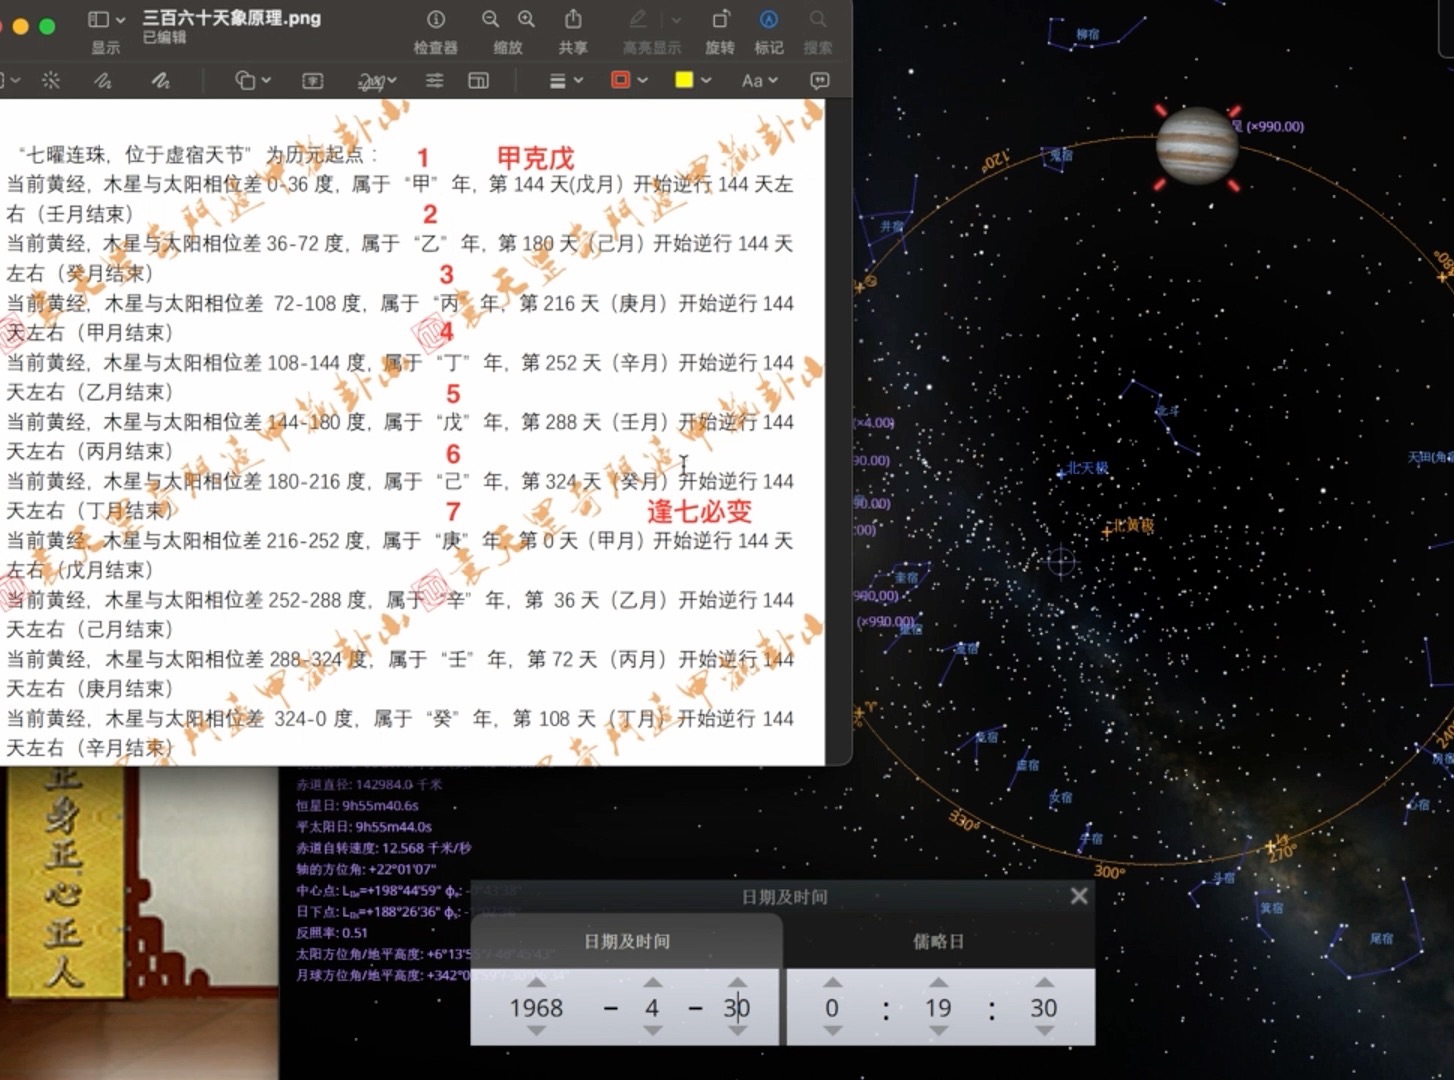
Task: Add a note with the annotation icon
Action: [820, 80]
